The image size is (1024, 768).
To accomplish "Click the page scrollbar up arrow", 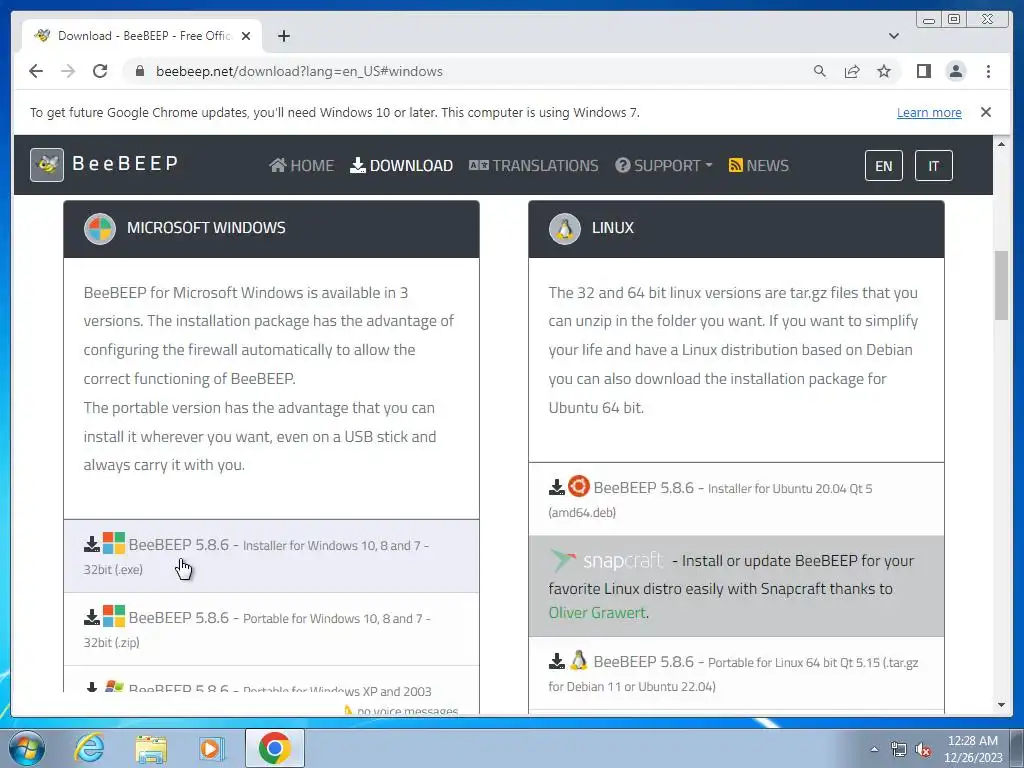I will pos(1001,144).
